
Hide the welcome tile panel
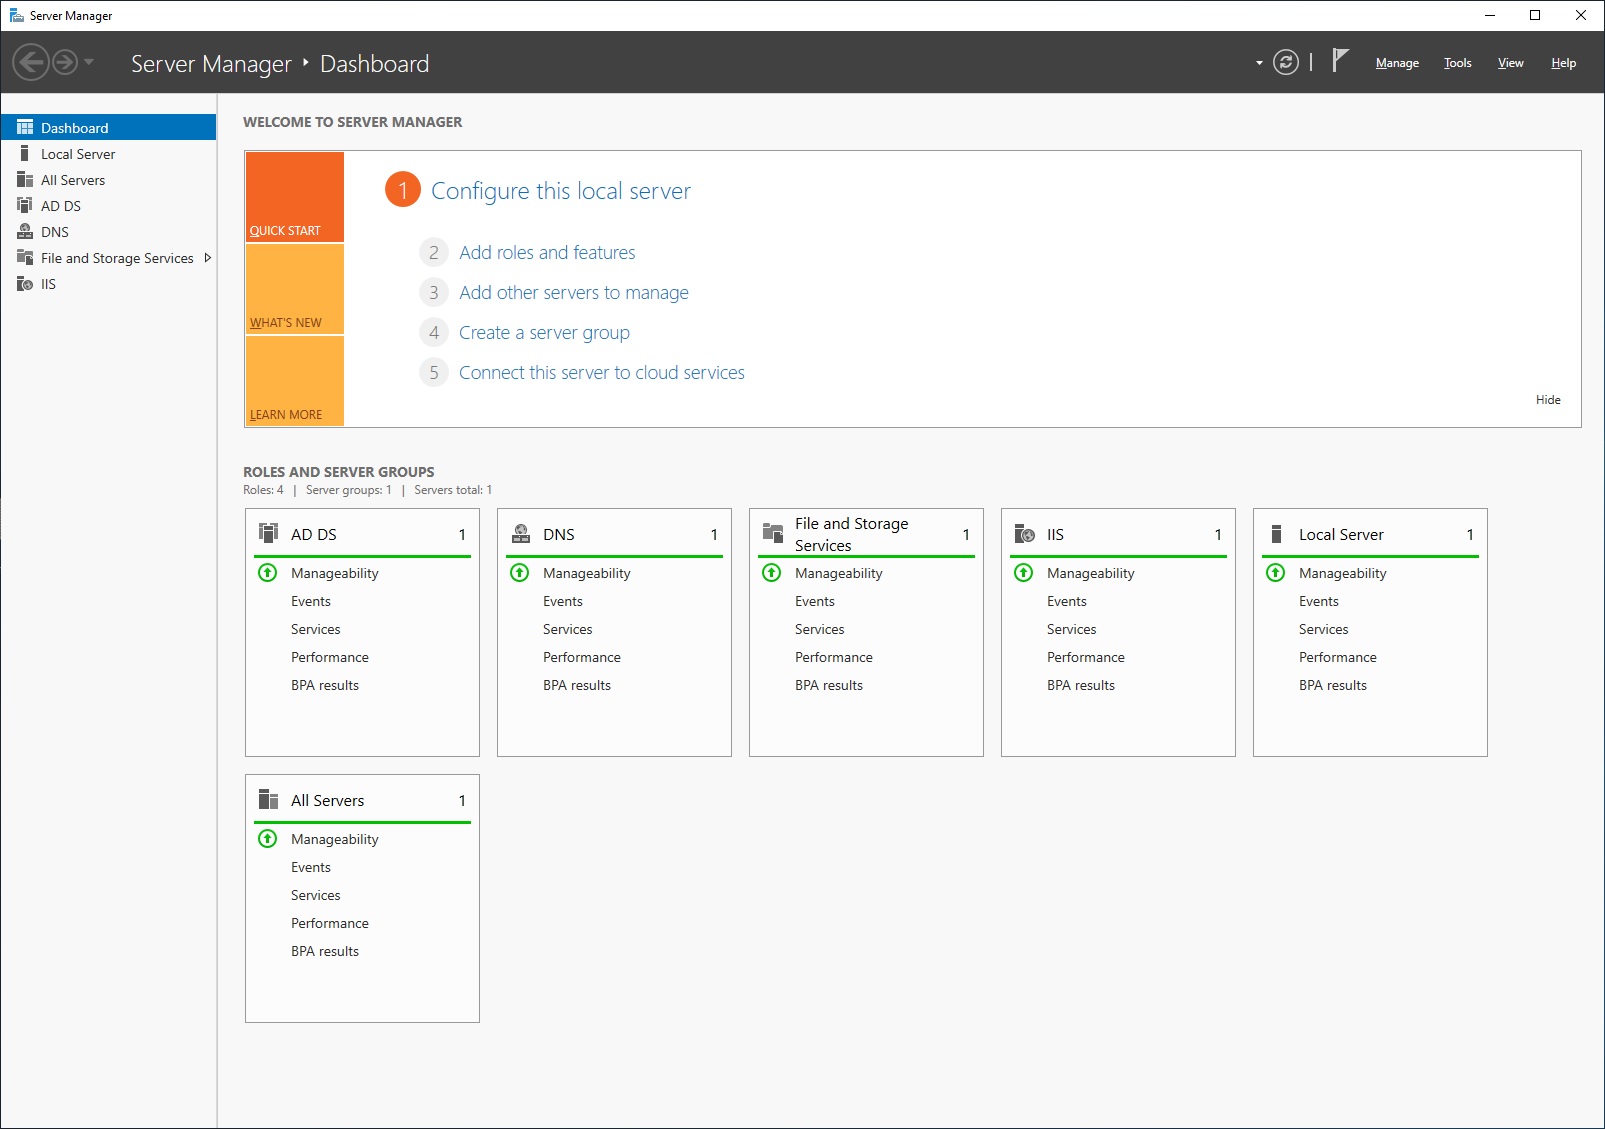click(x=1547, y=400)
